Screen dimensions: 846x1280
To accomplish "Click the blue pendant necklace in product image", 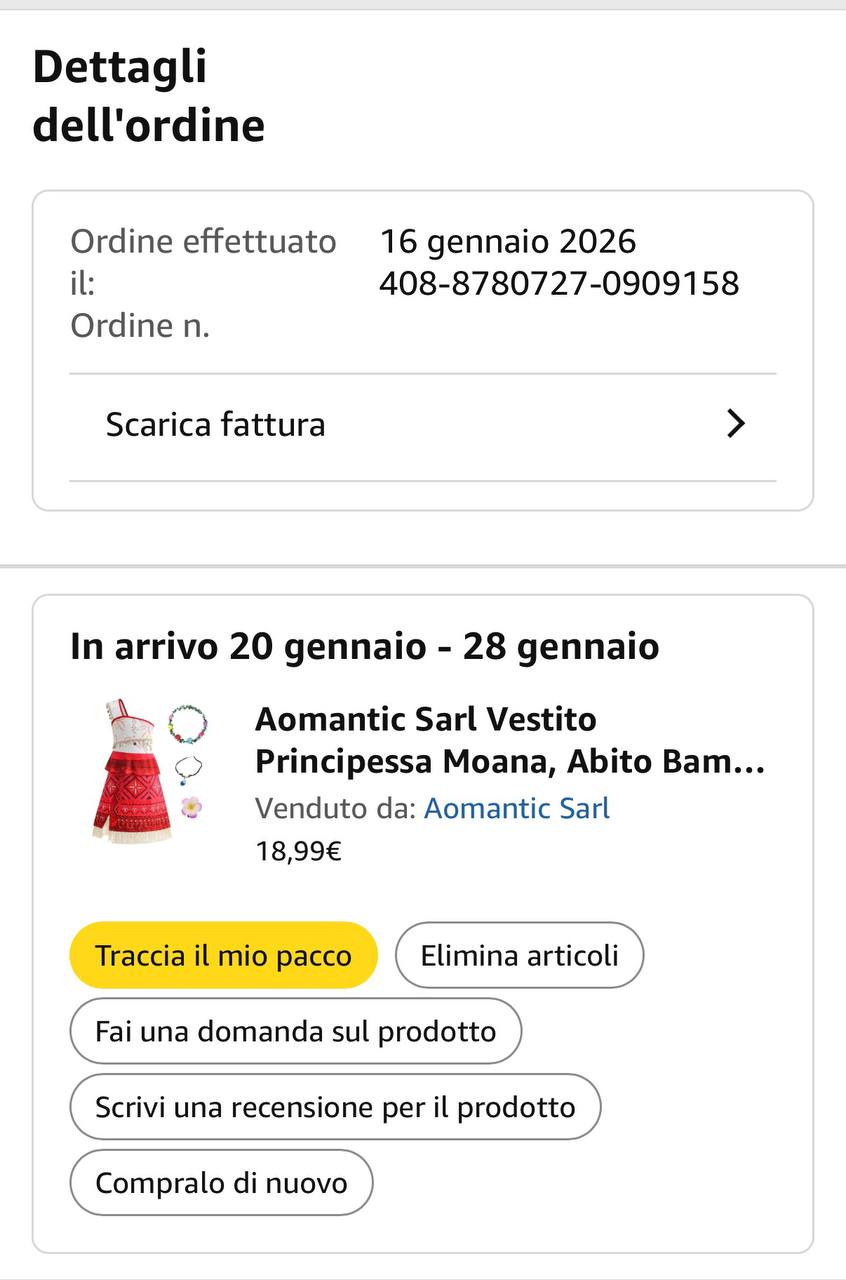I will point(187,769).
